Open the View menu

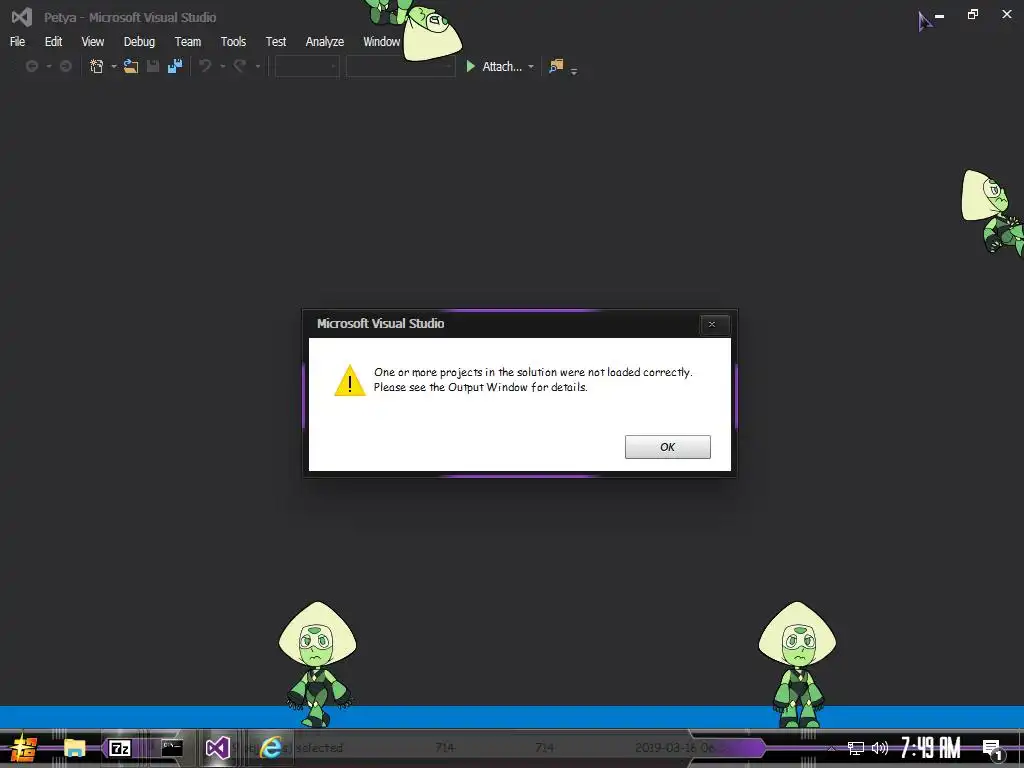coord(93,42)
